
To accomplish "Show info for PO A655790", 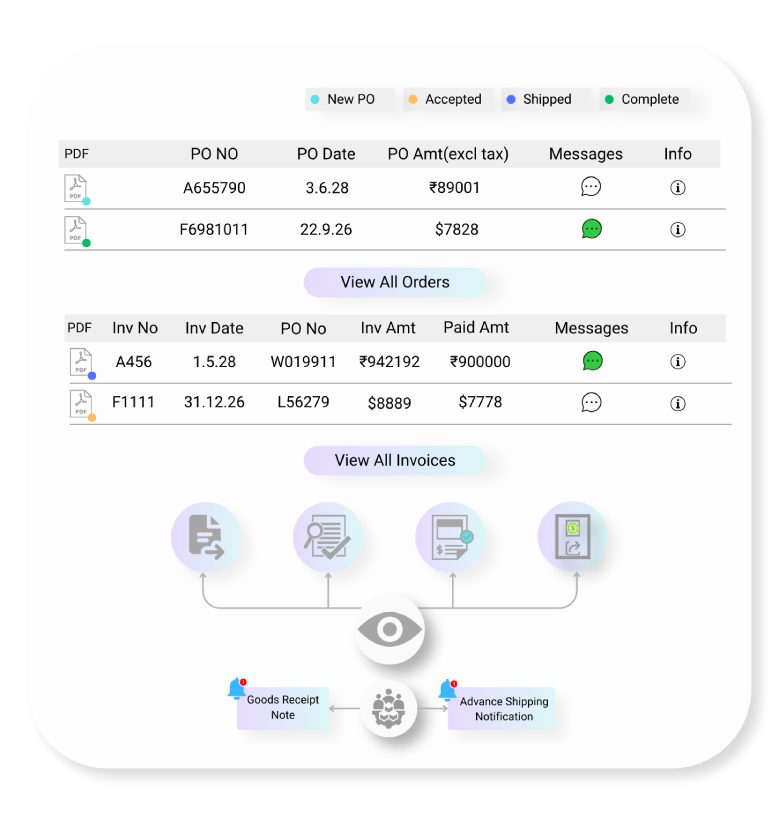I will pos(677,188).
